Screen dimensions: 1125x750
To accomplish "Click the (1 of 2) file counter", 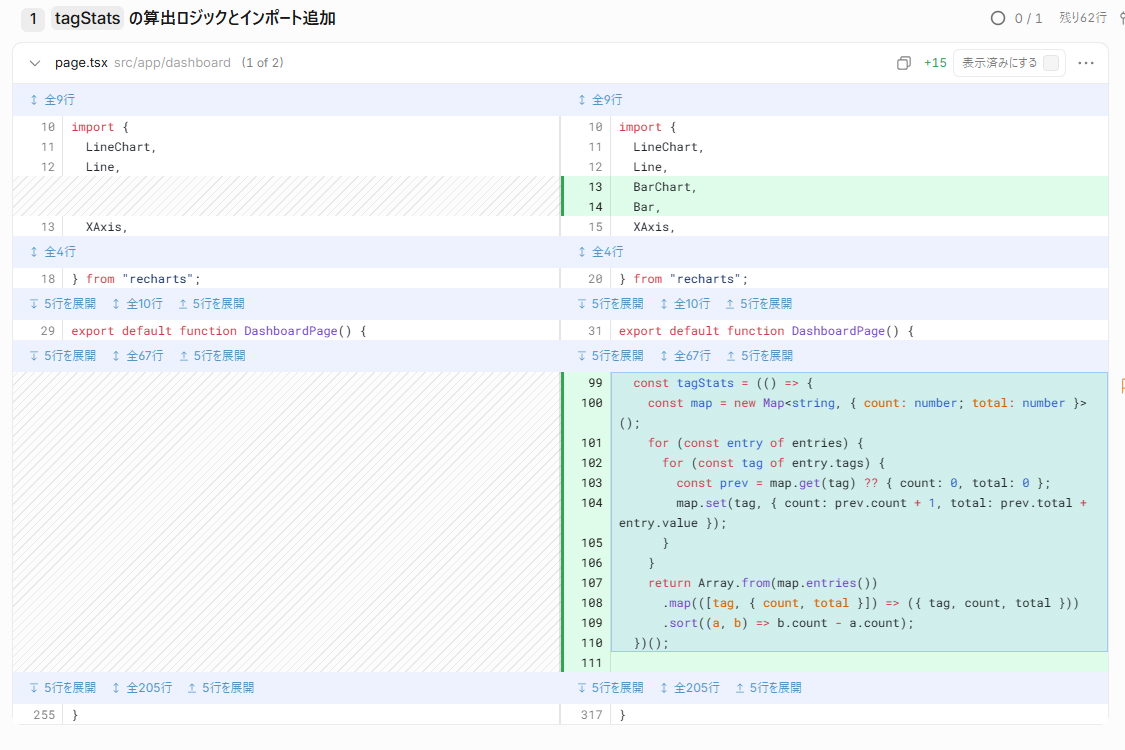I will pyautogui.click(x=263, y=63).
